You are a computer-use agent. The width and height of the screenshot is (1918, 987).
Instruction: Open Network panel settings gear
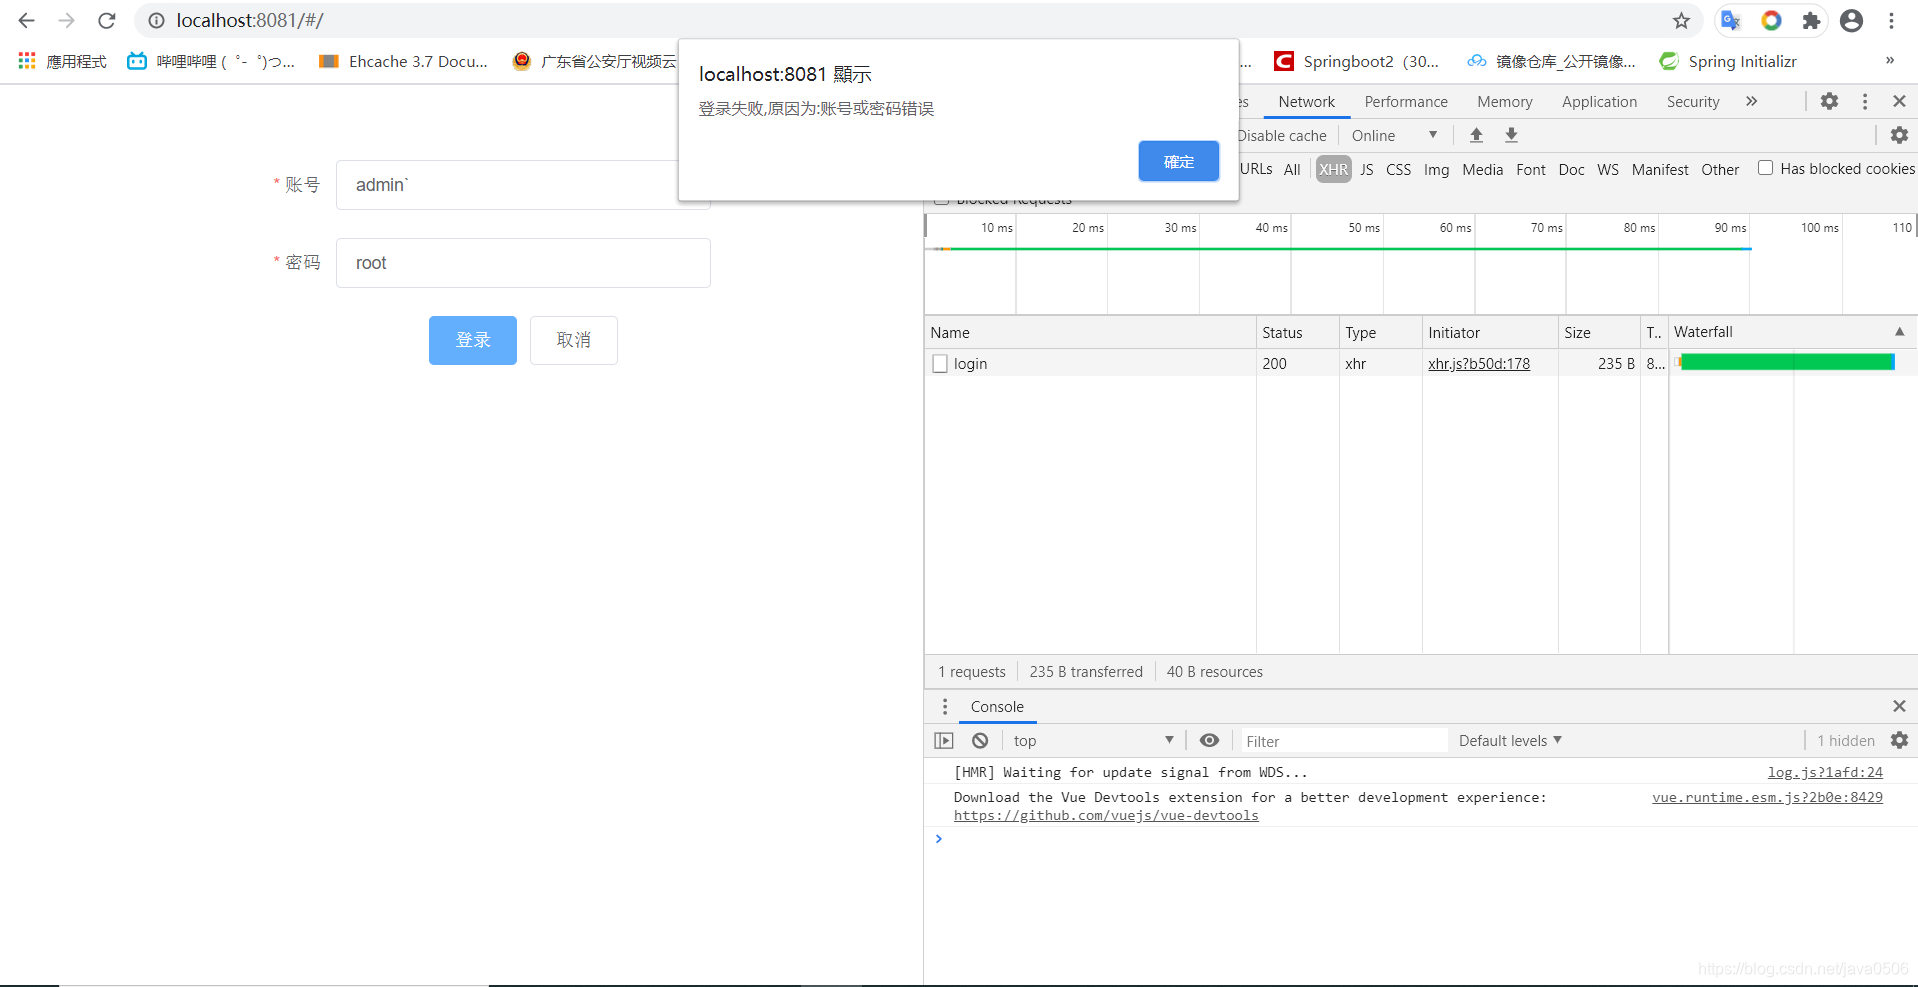click(1899, 135)
